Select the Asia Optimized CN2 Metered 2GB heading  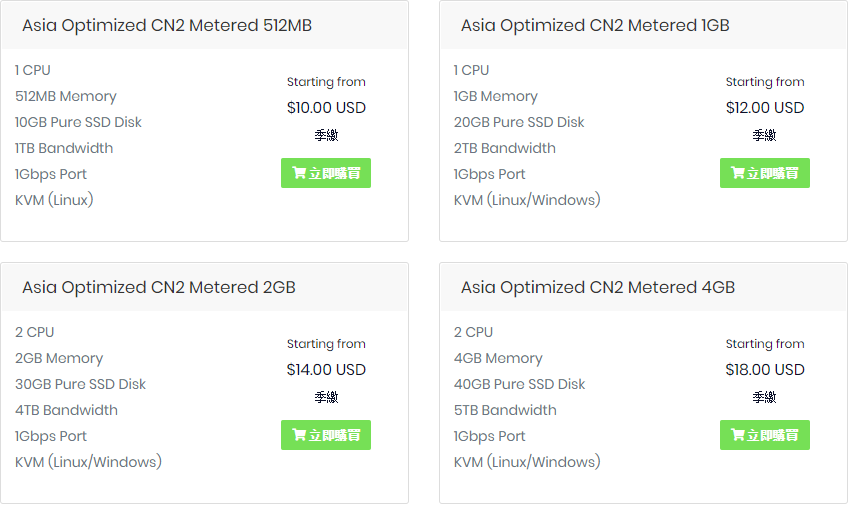click(159, 288)
